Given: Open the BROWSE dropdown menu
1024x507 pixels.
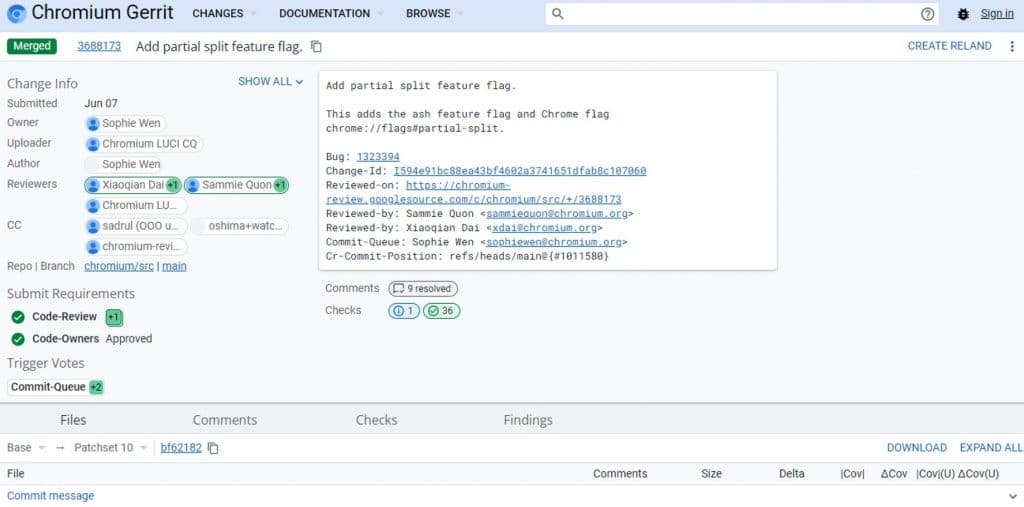Looking at the screenshot, I should 434,13.
